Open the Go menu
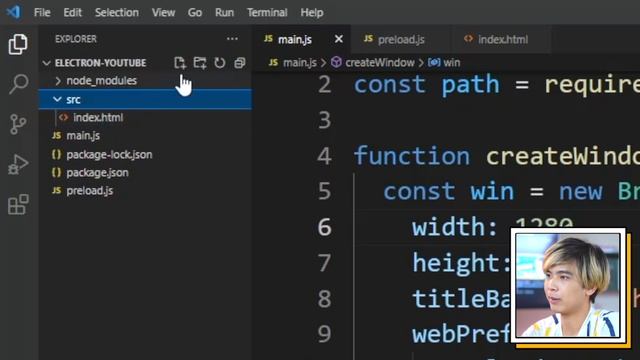640x360 pixels. click(195, 13)
